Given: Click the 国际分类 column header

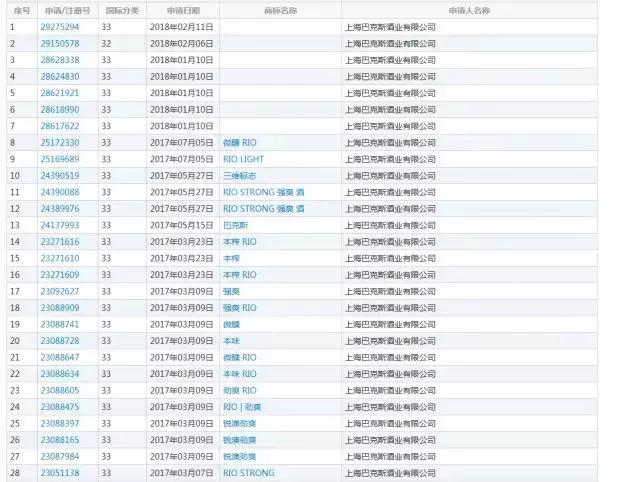Looking at the screenshot, I should (122, 11).
